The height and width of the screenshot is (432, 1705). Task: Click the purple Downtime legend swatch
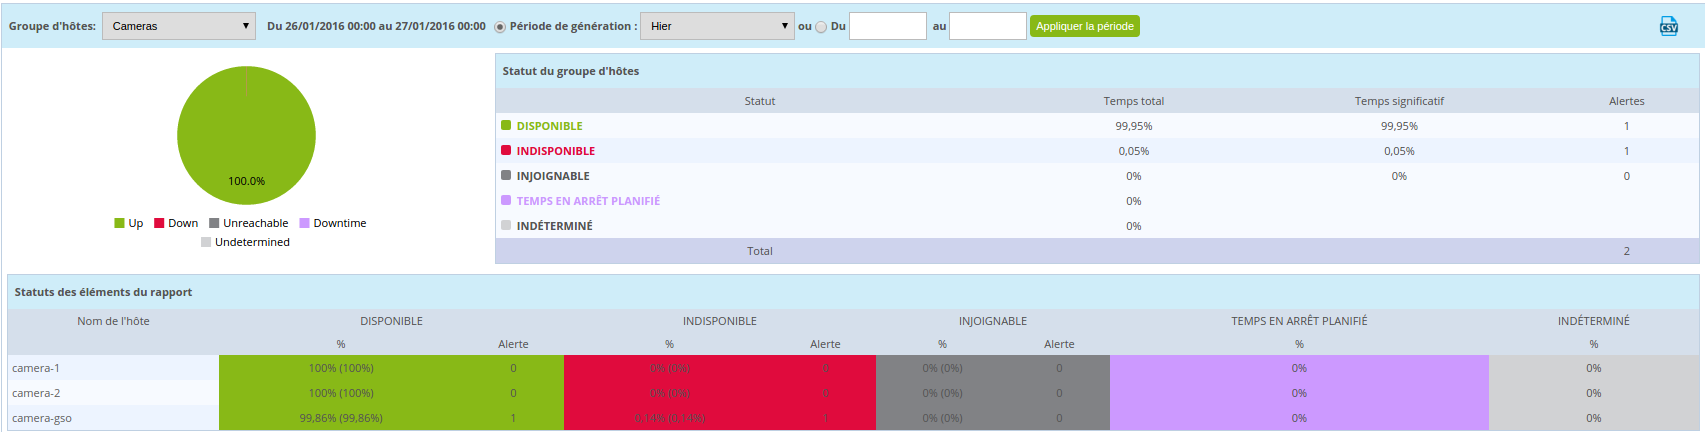304,223
